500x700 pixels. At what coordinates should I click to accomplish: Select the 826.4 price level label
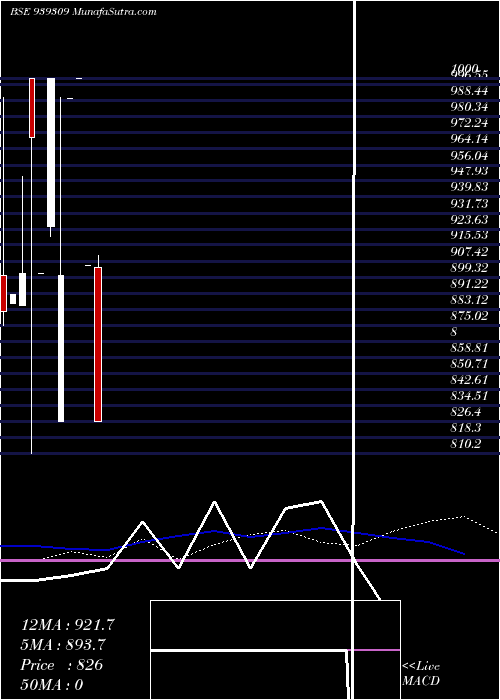click(466, 412)
